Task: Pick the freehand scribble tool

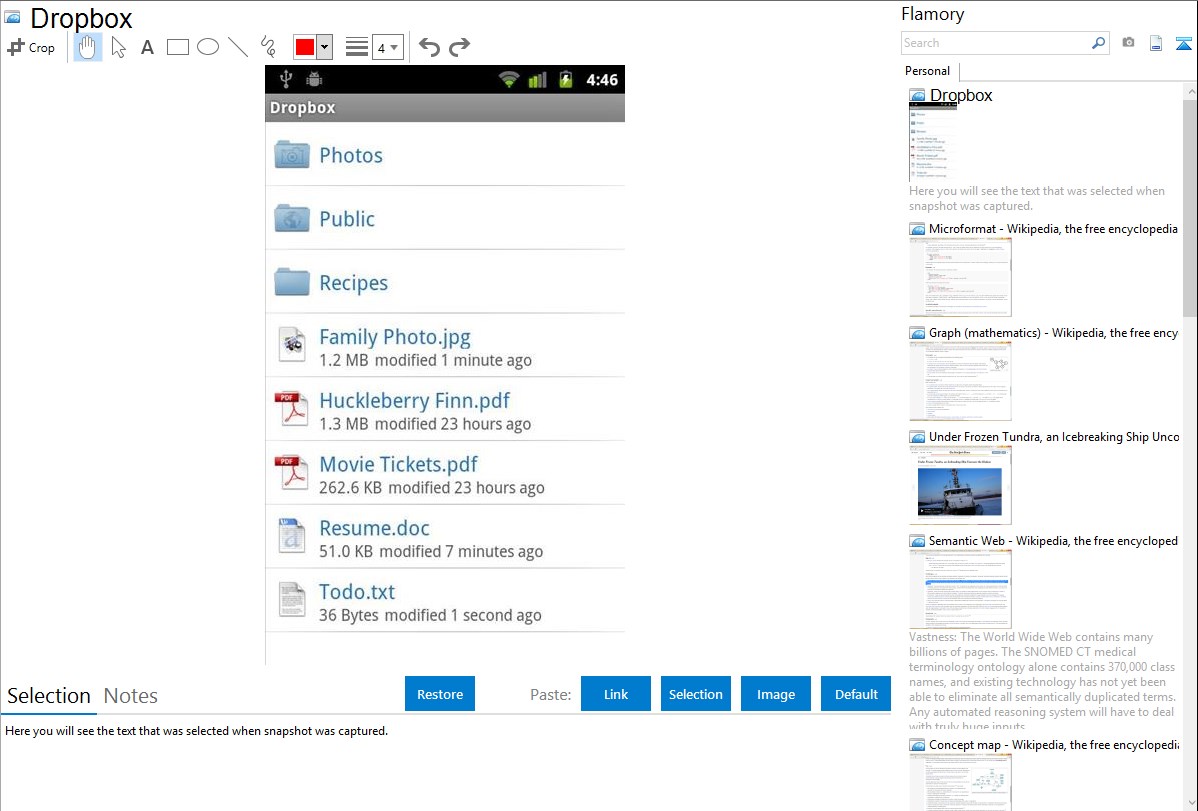Action: tap(268, 47)
